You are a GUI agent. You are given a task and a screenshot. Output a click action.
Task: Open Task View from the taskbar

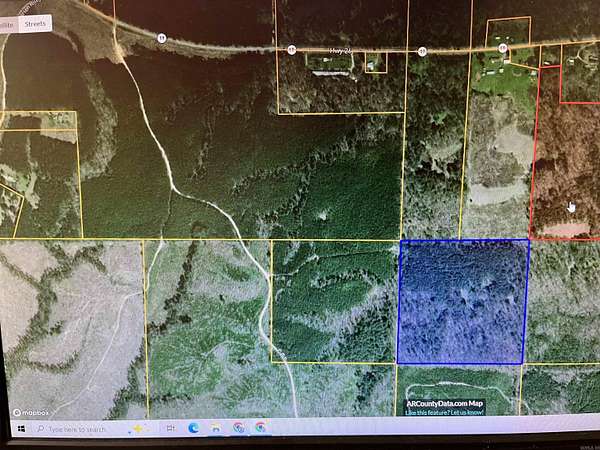point(171,428)
